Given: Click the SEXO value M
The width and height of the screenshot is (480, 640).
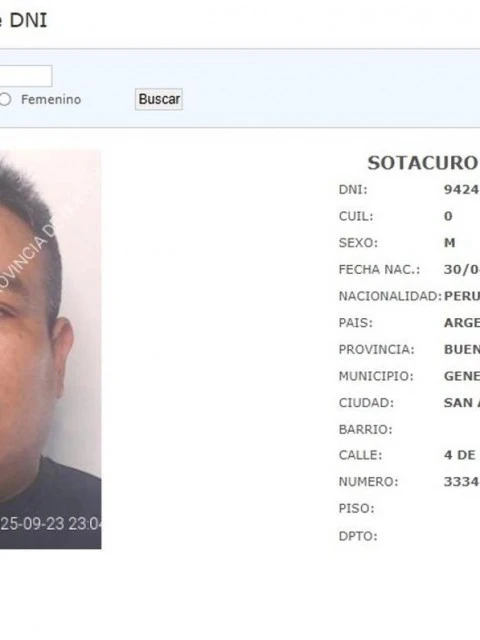Looking at the screenshot, I should 449,243.
